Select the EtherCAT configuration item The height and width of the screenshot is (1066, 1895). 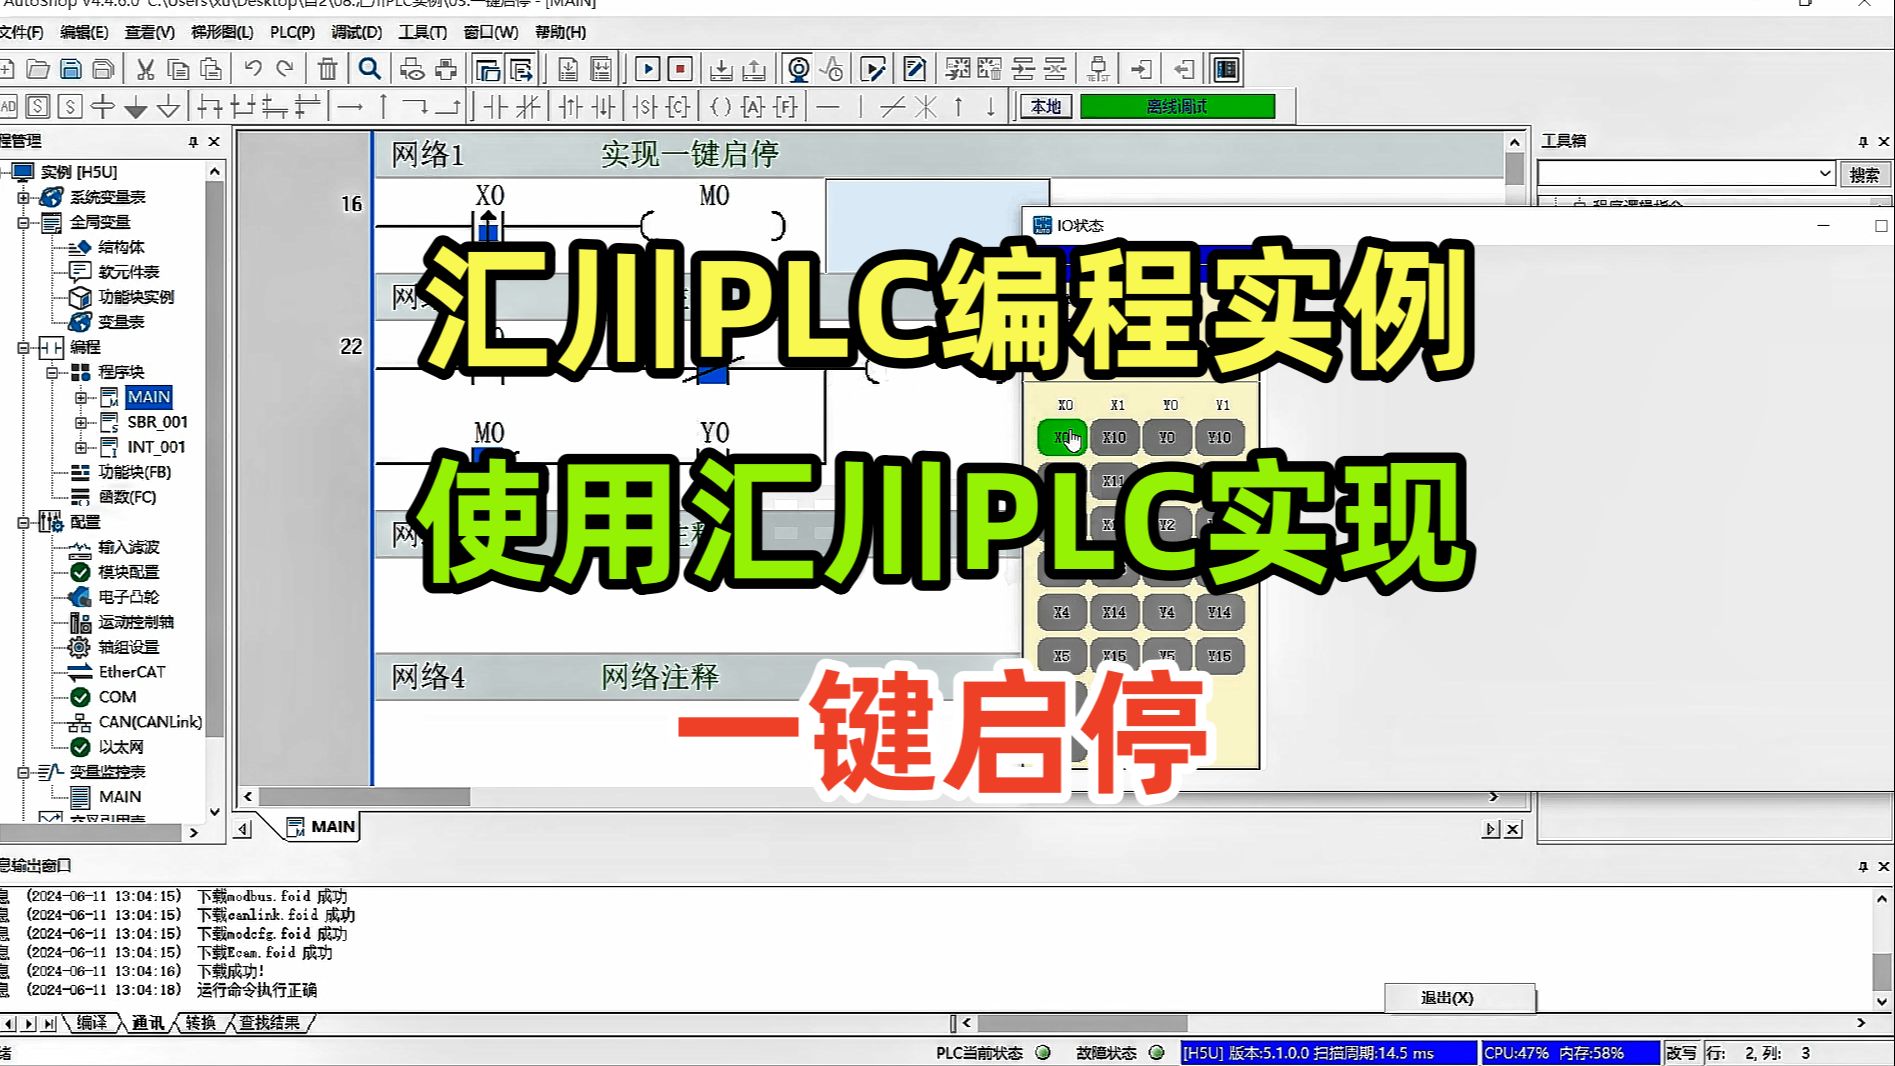click(x=131, y=672)
